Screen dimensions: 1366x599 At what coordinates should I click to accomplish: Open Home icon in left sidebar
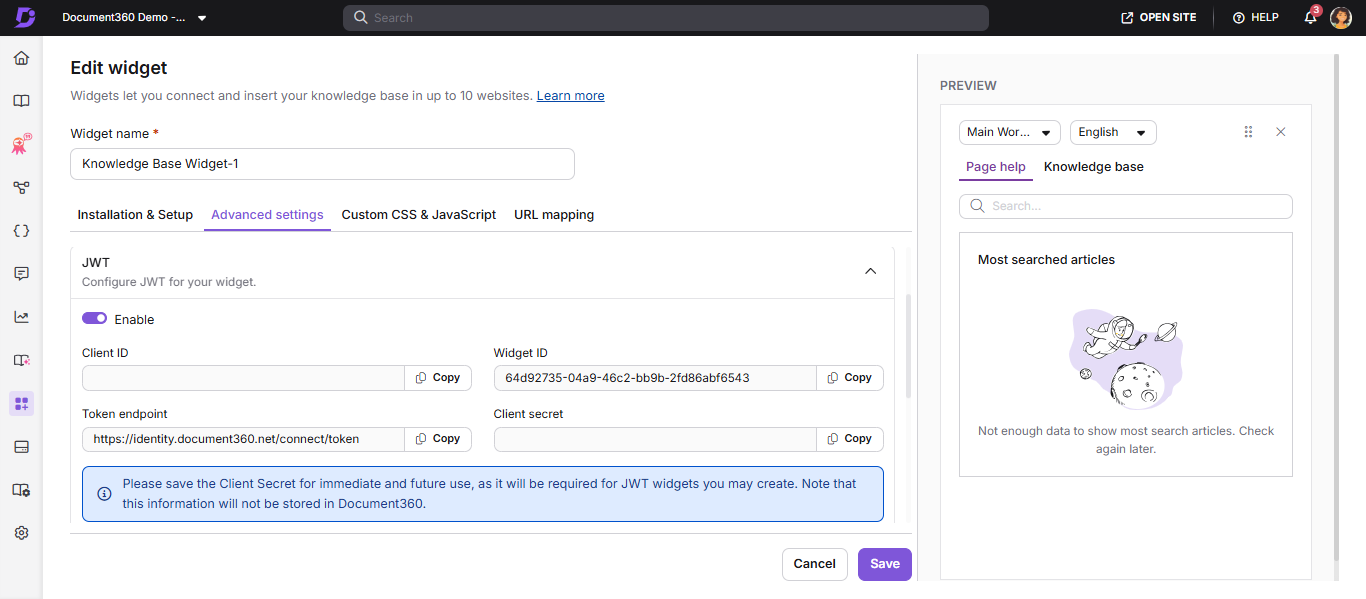tap(21, 58)
